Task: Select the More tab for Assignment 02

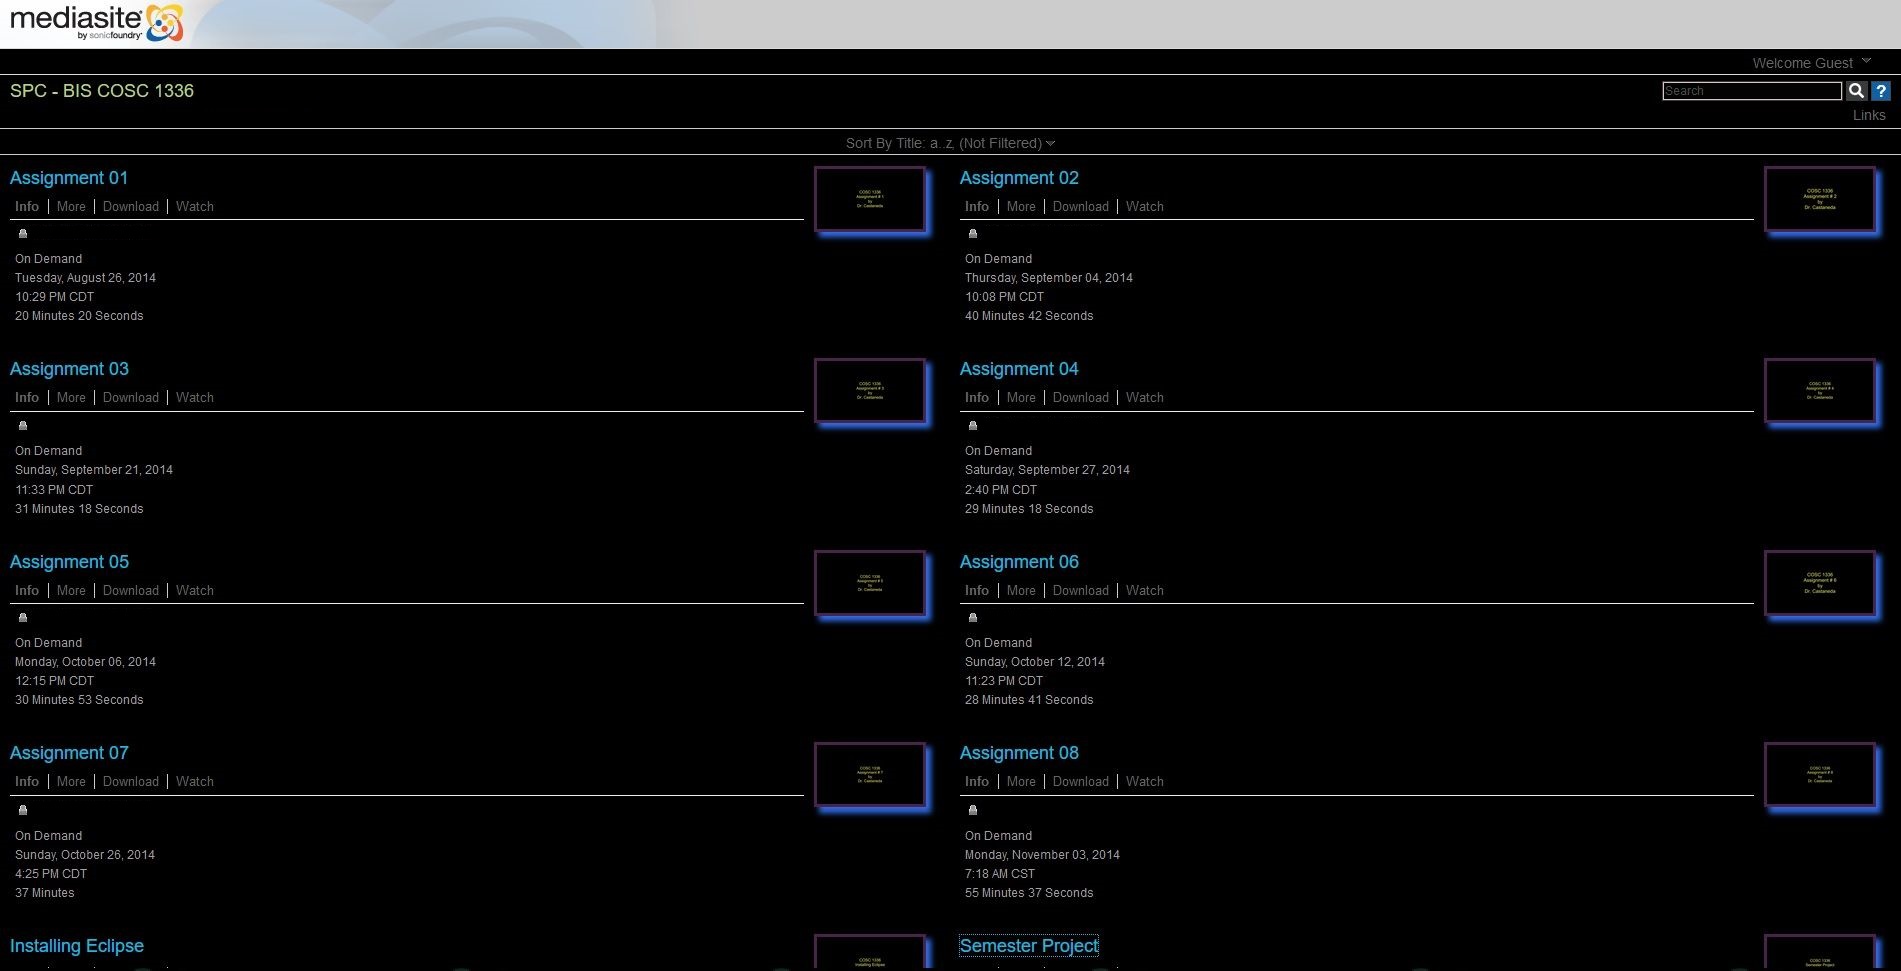Action: click(x=1021, y=206)
